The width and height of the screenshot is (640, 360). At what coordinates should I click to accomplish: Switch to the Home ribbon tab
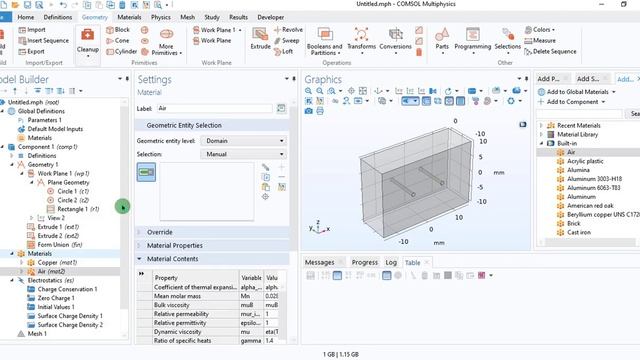point(26,17)
